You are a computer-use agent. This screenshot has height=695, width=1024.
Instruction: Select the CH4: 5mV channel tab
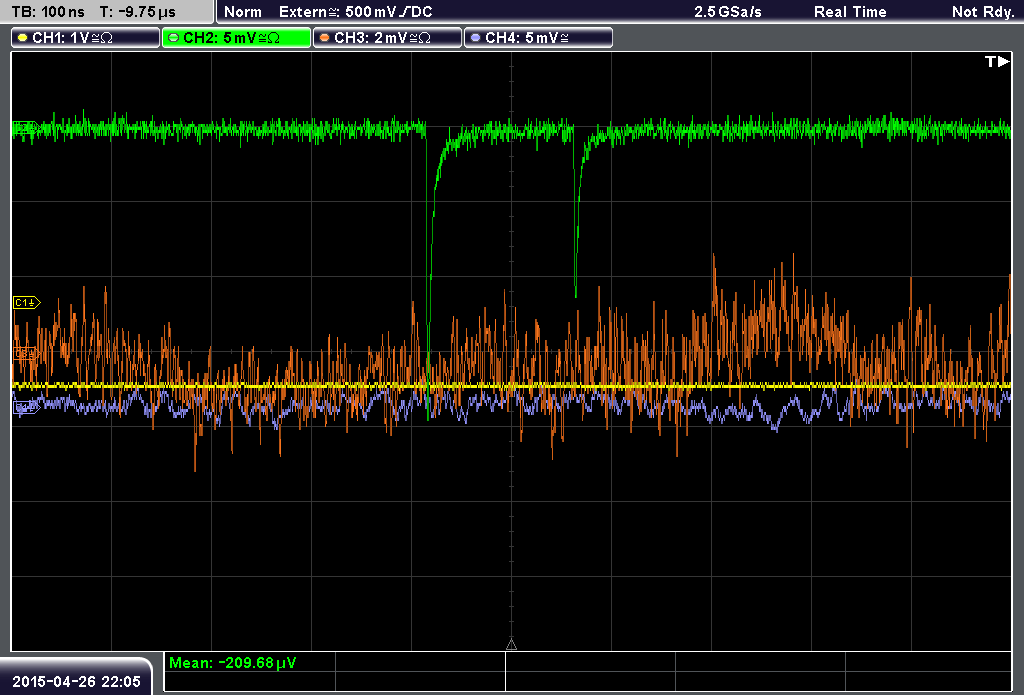pos(538,38)
